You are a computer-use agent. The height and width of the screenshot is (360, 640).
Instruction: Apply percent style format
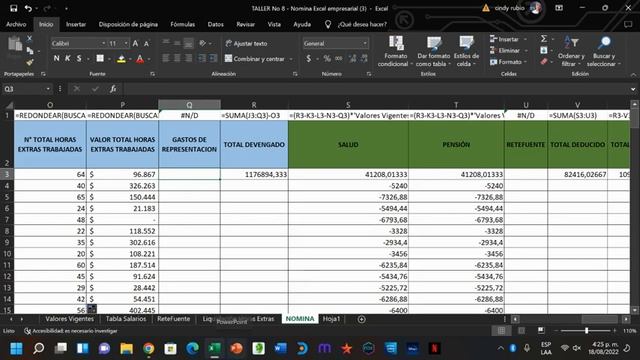pyautogui.click(x=327, y=59)
